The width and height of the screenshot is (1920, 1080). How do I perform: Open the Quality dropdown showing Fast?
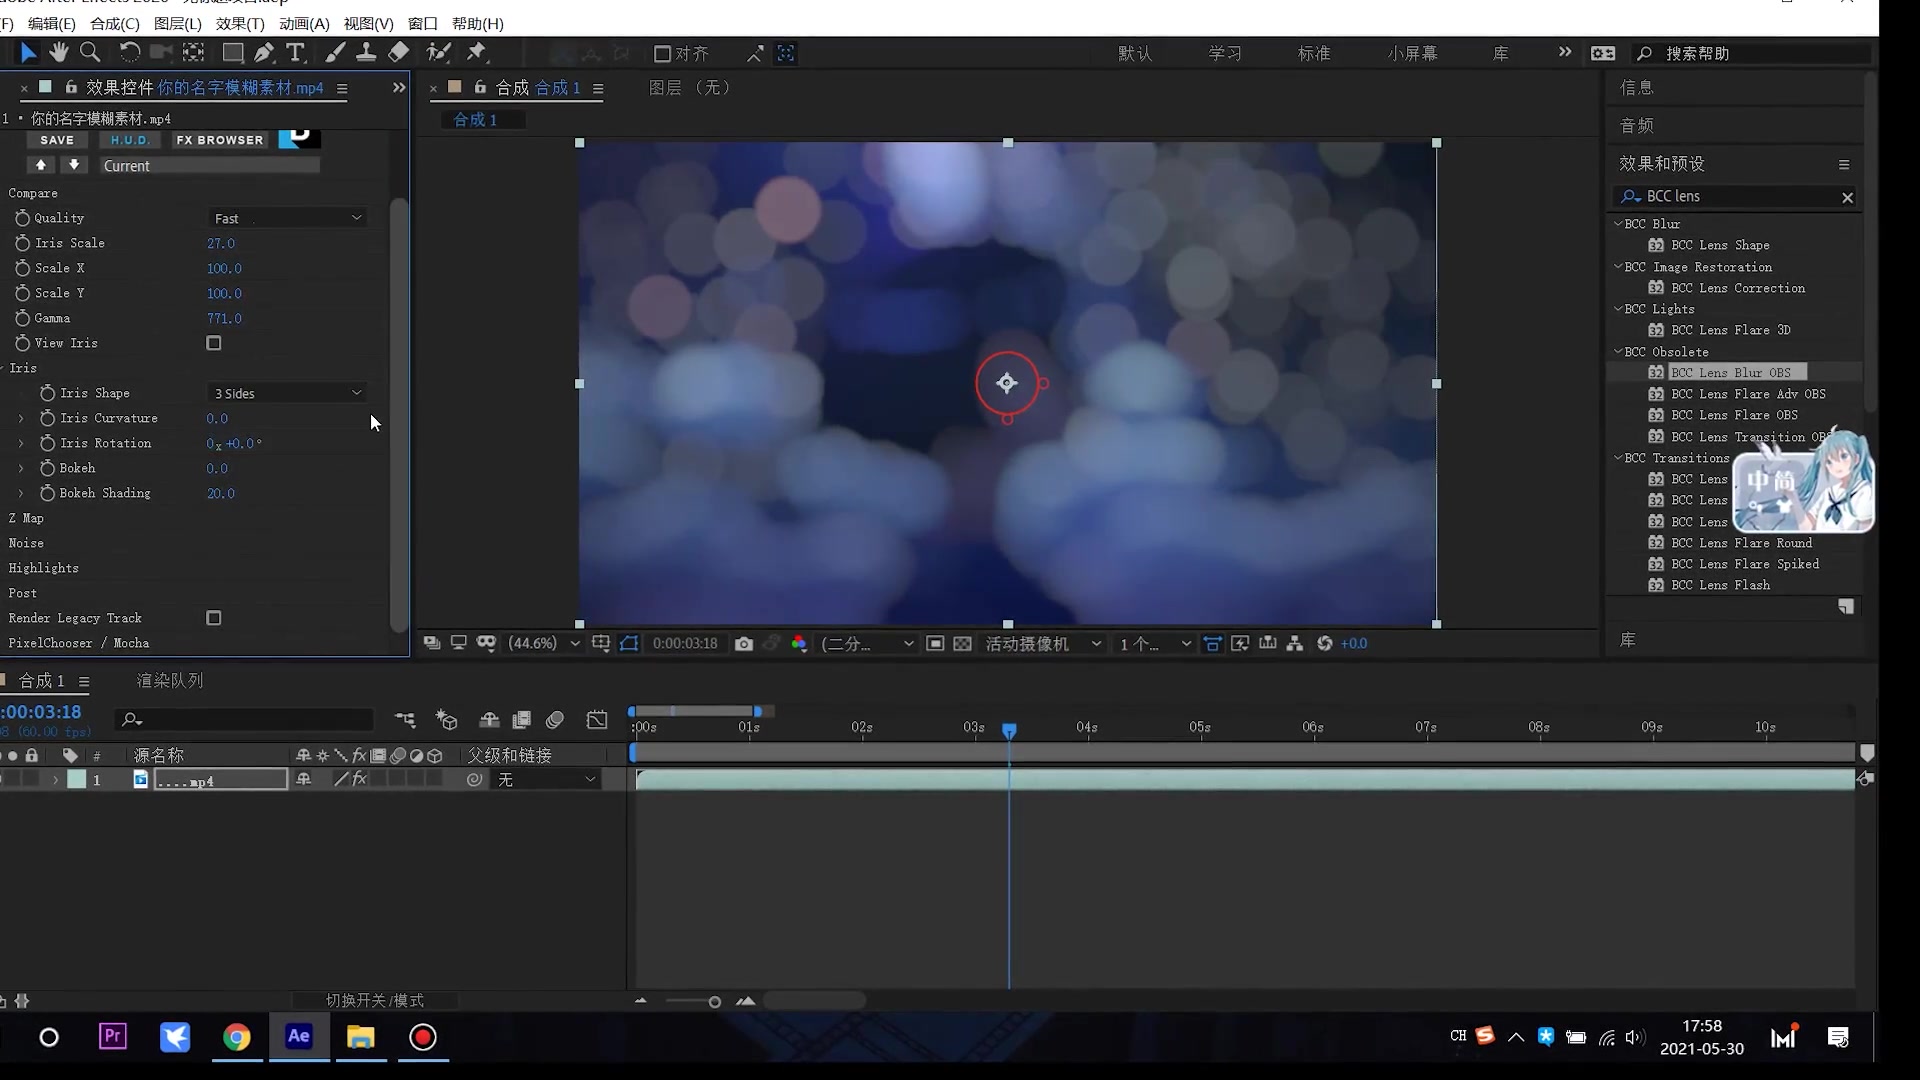point(288,218)
